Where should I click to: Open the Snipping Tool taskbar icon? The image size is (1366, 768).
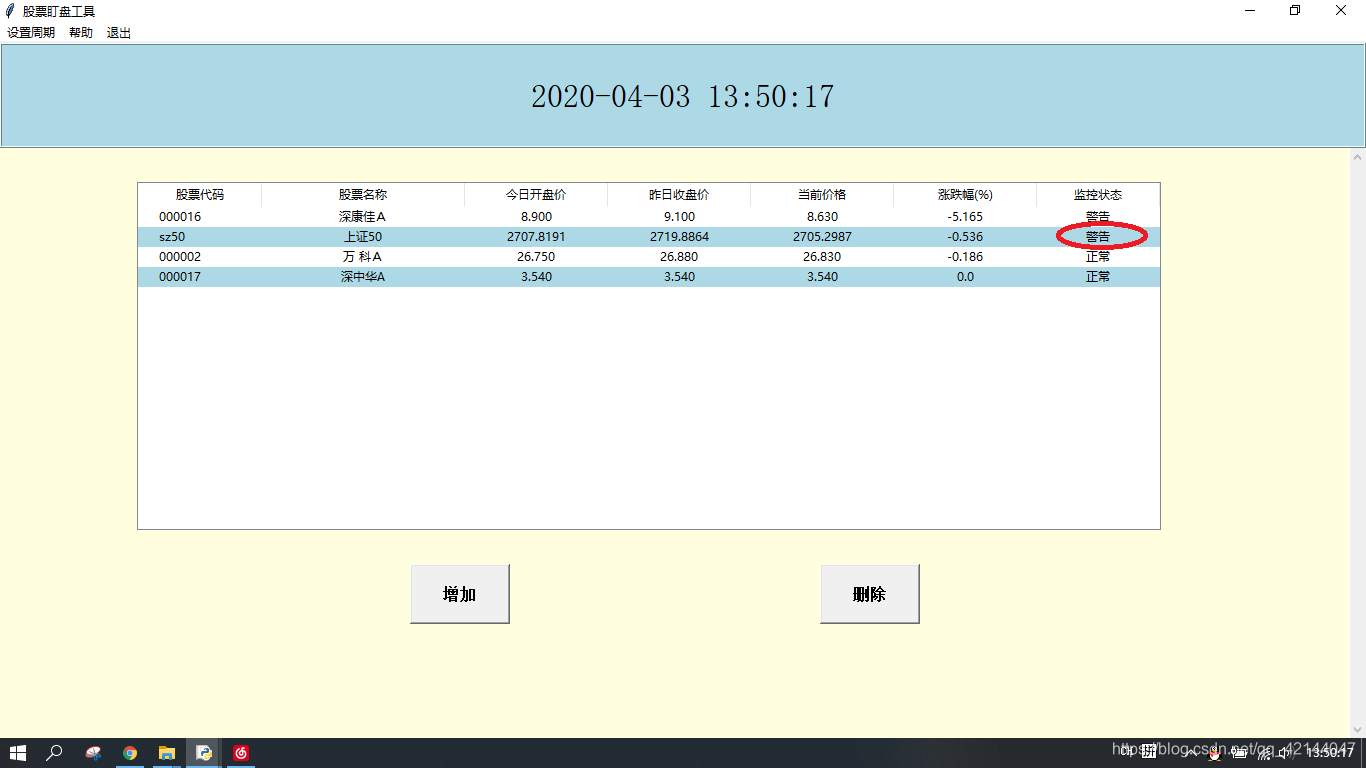click(x=93, y=753)
